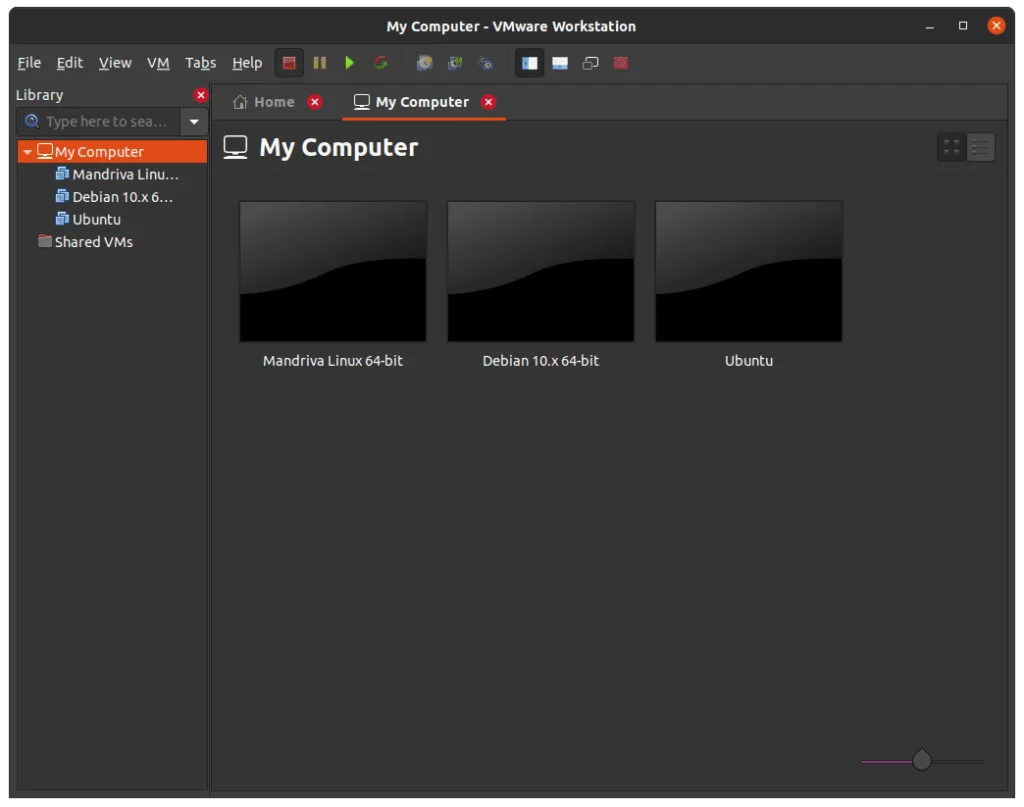This screenshot has height=807, width=1024.
Task: Toggle the thumbnail bar toolbar icon
Action: click(560, 63)
